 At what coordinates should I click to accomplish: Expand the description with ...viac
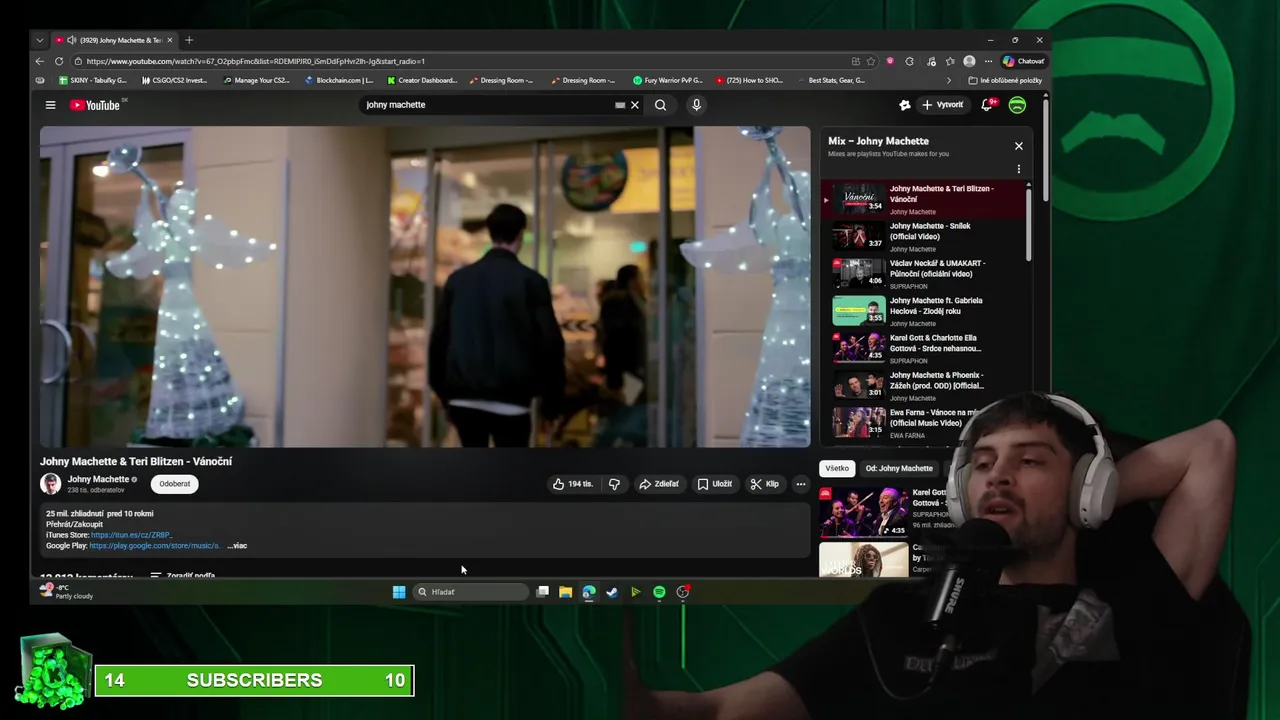point(237,546)
